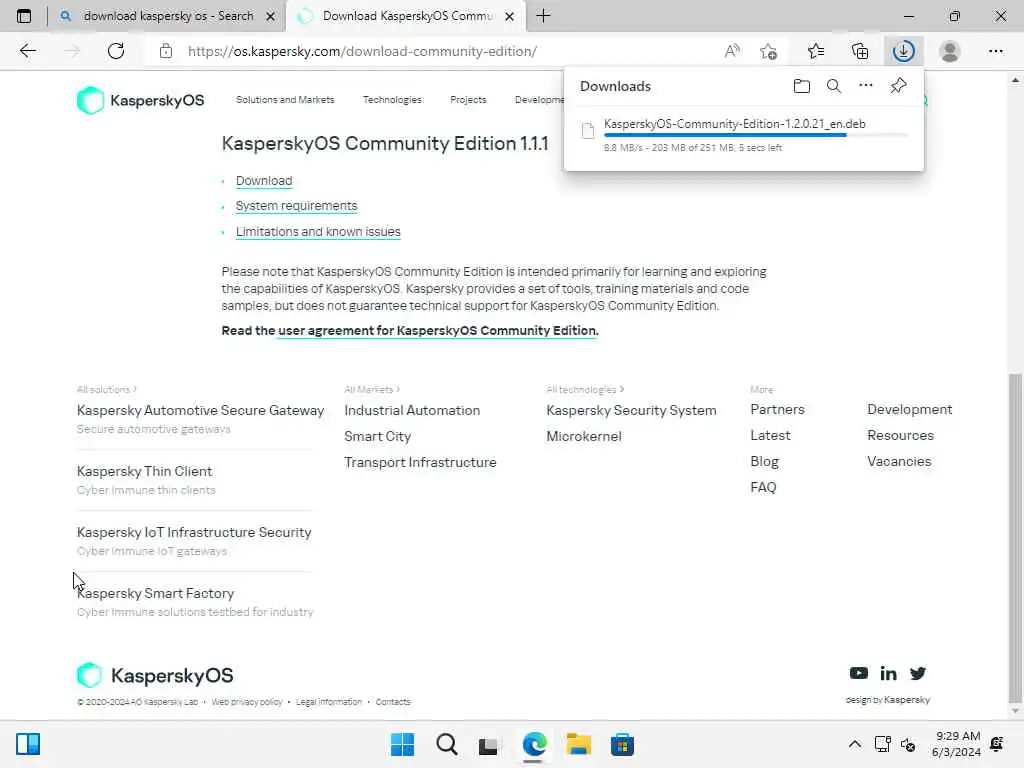Screen dimensions: 1024x768
Task: Open the Solutions and Markets menu
Action: (285, 99)
